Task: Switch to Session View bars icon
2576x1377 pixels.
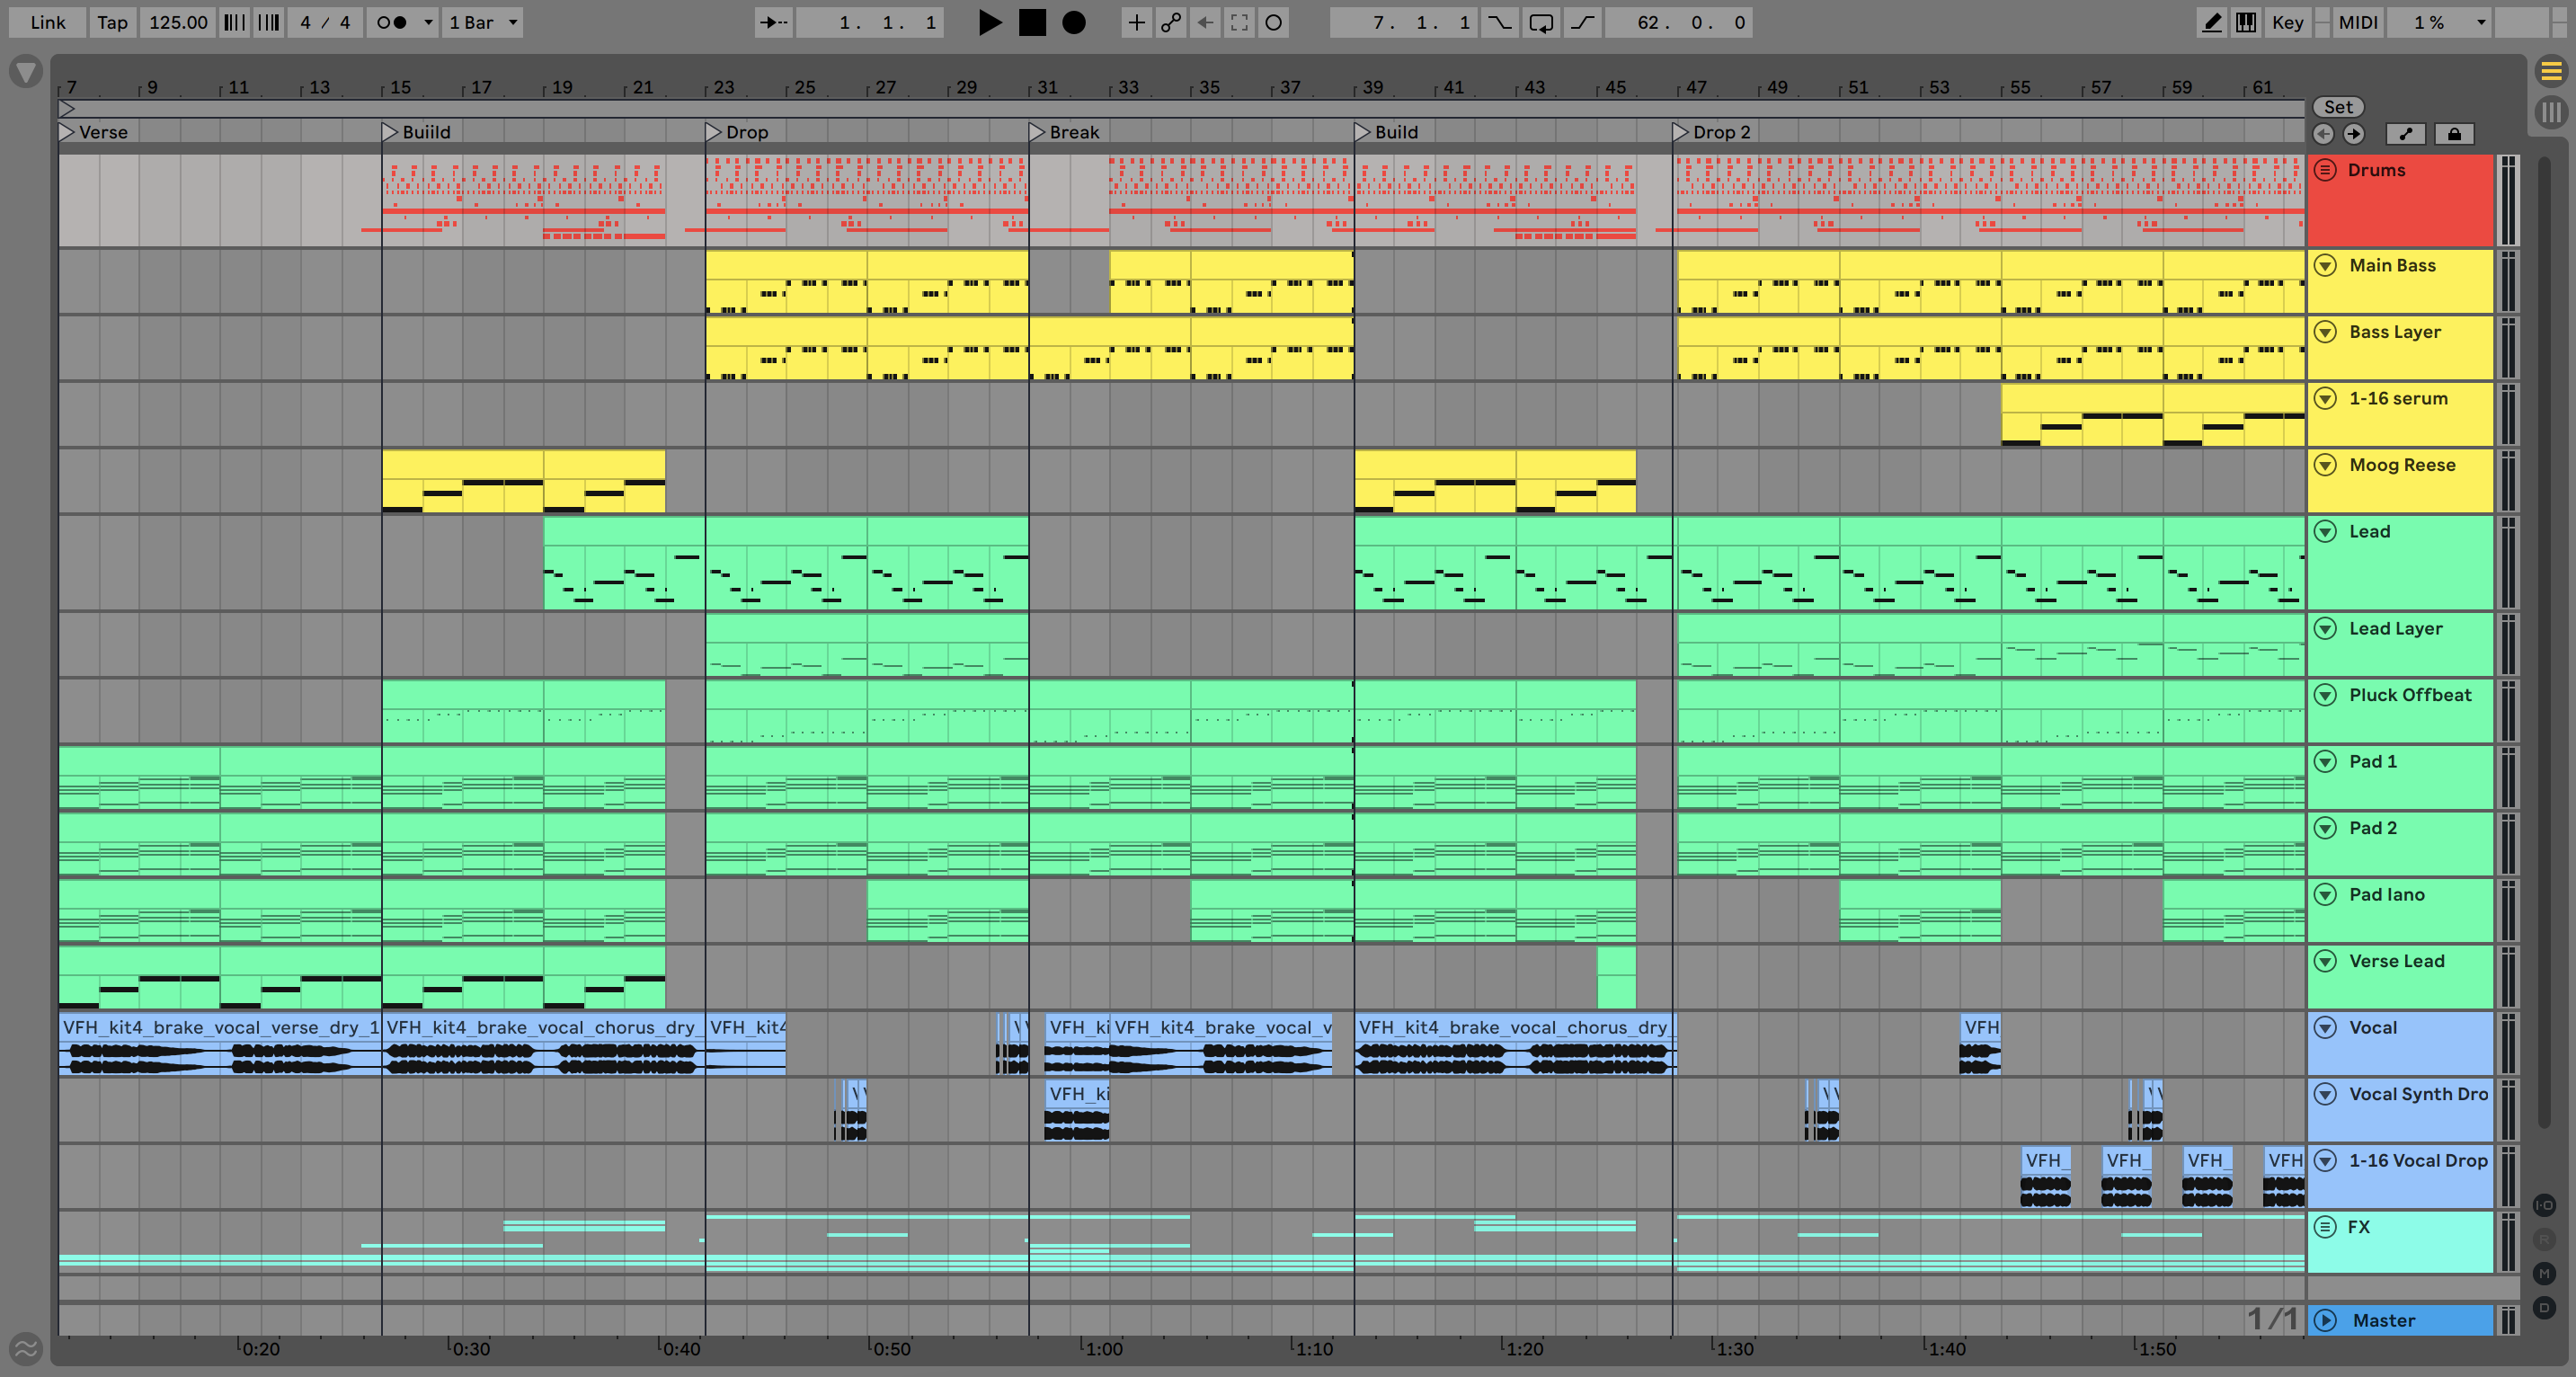Action: coord(2551,111)
